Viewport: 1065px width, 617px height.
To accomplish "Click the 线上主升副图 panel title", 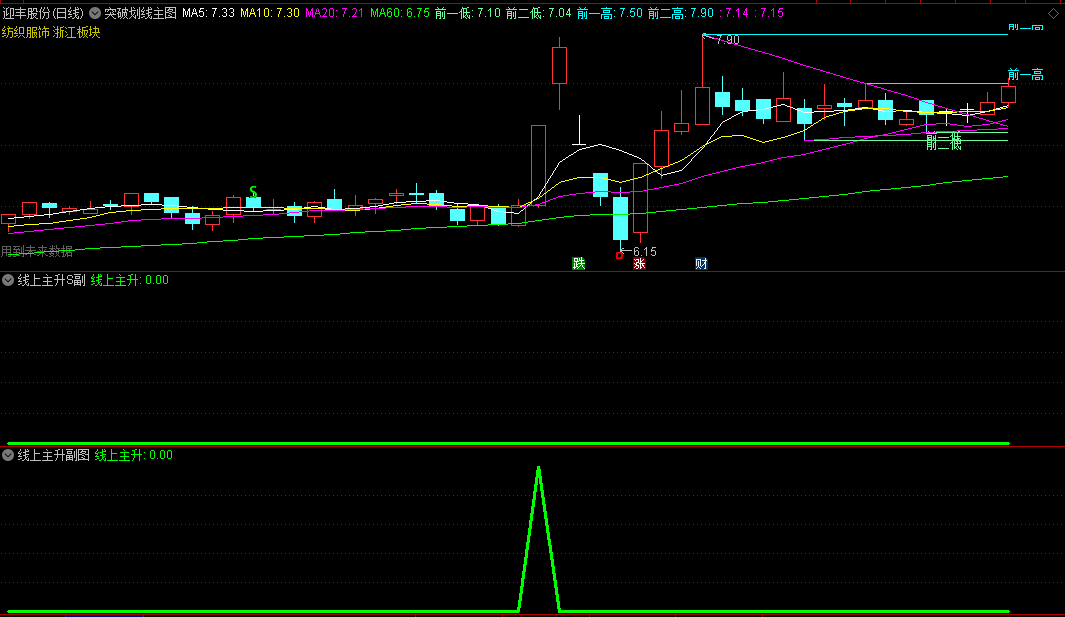I will [54, 455].
